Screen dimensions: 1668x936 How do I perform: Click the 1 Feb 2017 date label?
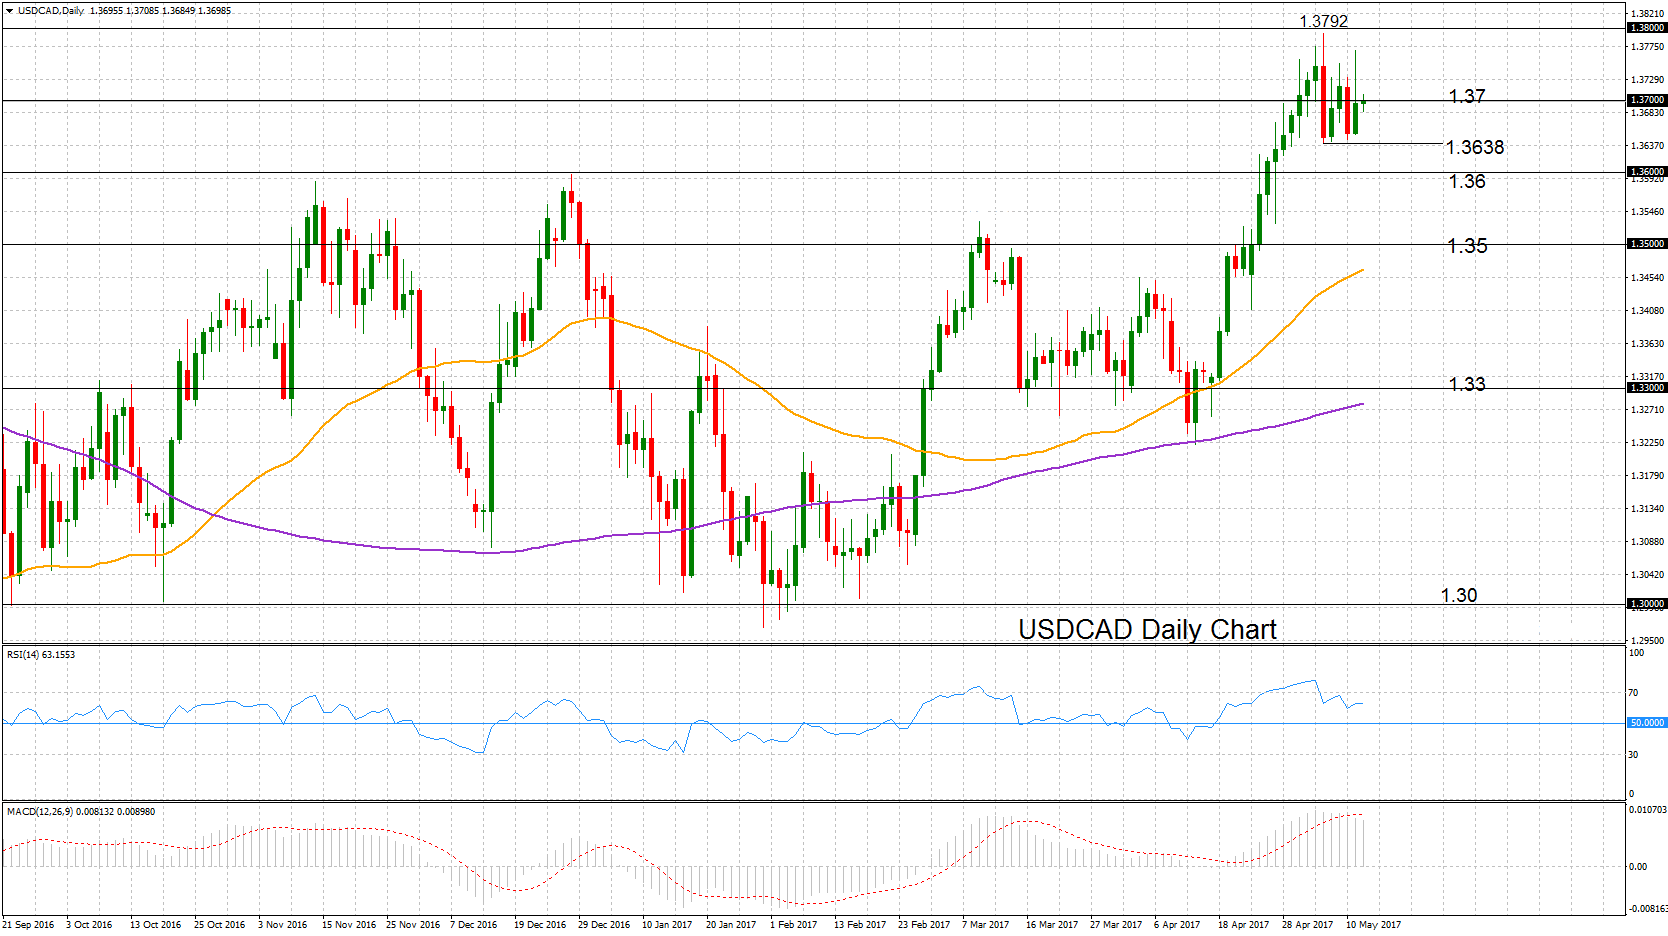793,925
